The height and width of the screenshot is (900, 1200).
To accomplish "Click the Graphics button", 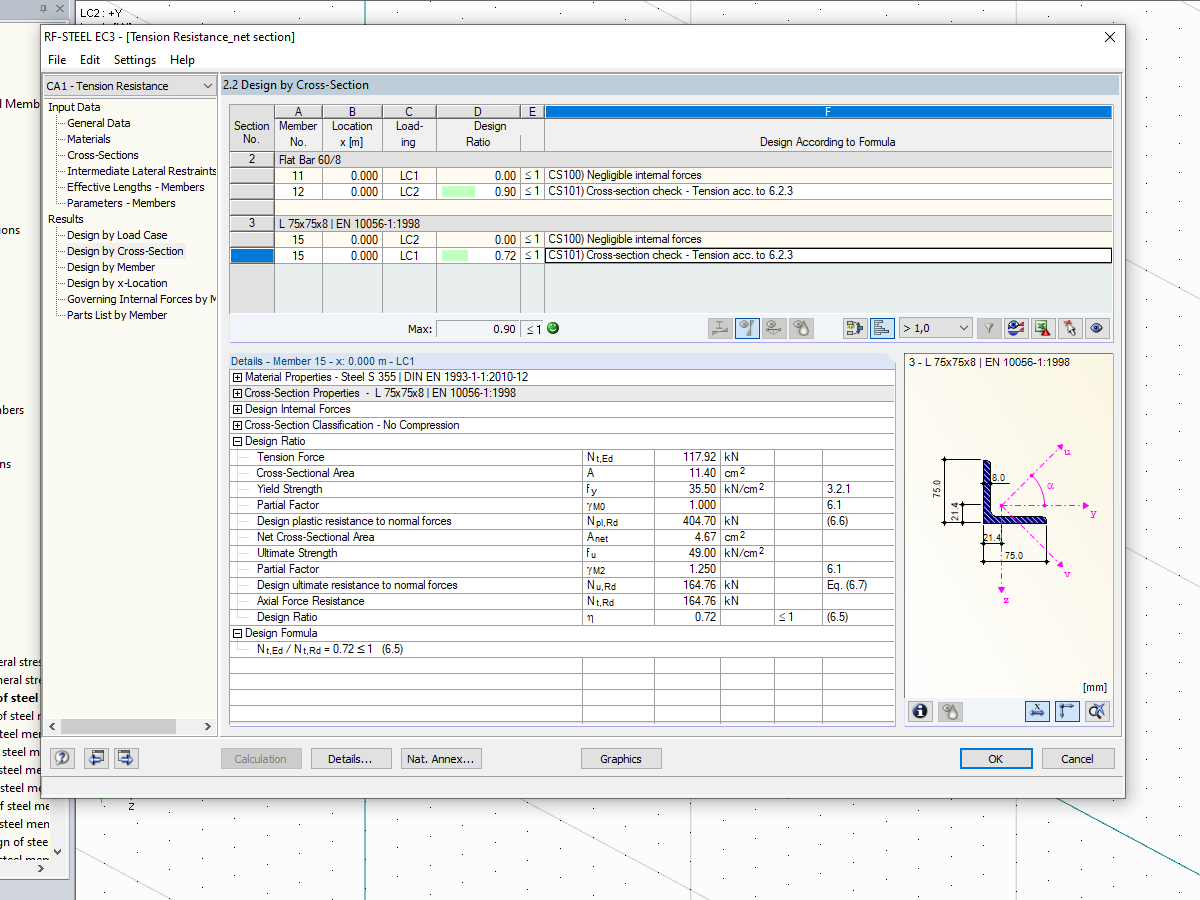I will coord(620,758).
